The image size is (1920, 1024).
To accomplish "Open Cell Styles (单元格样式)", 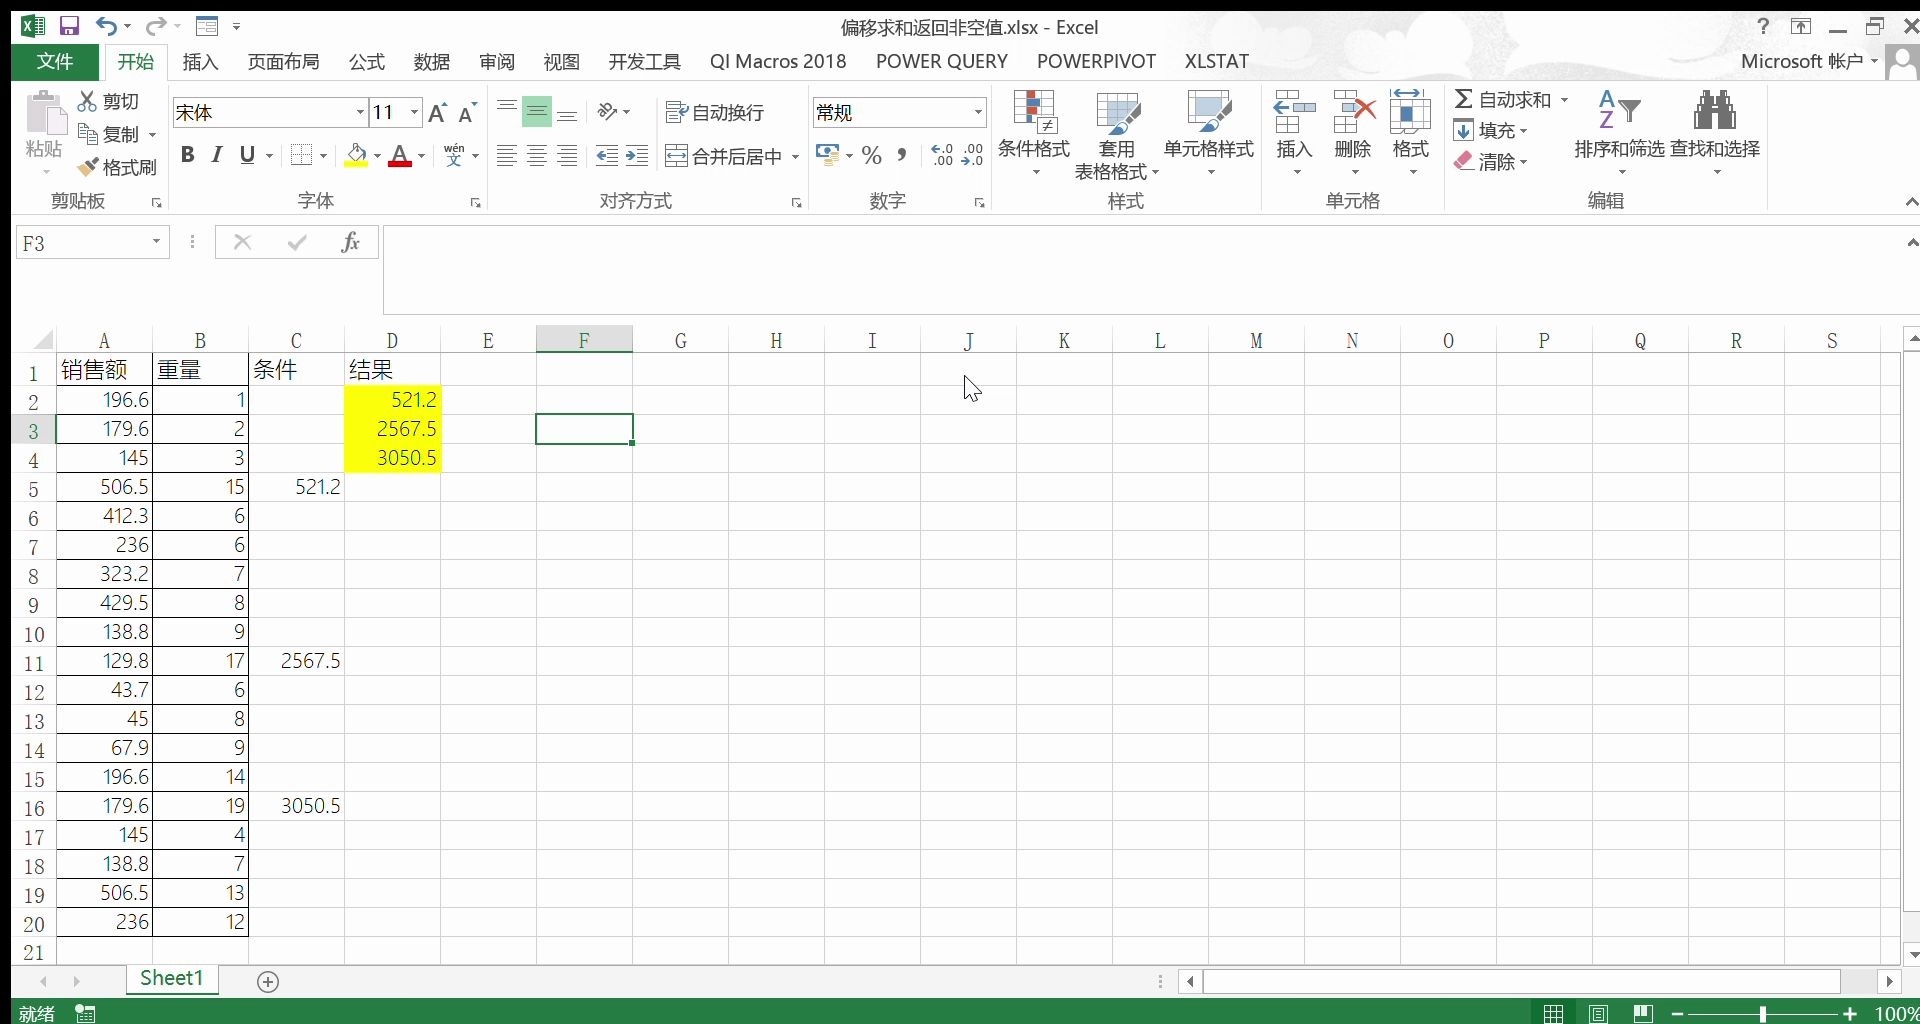I will click(1209, 132).
